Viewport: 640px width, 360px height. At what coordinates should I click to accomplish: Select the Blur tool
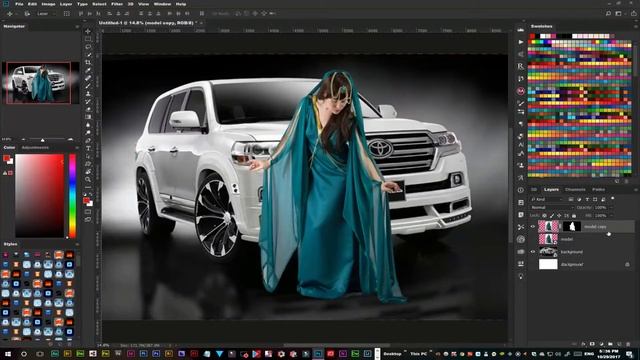coord(88,125)
